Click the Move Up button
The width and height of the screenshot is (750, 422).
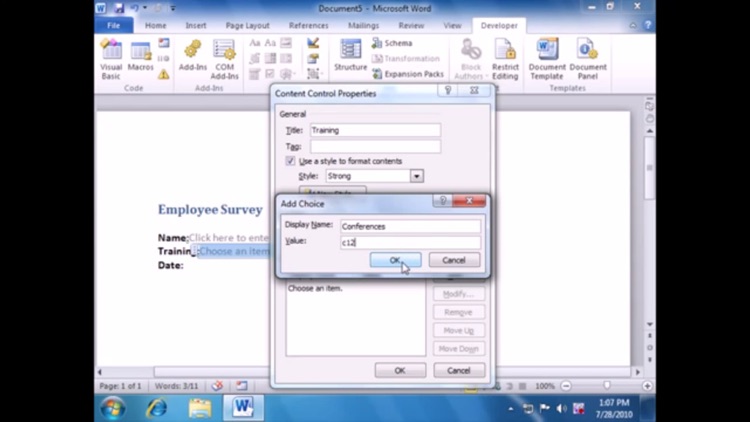(x=458, y=330)
